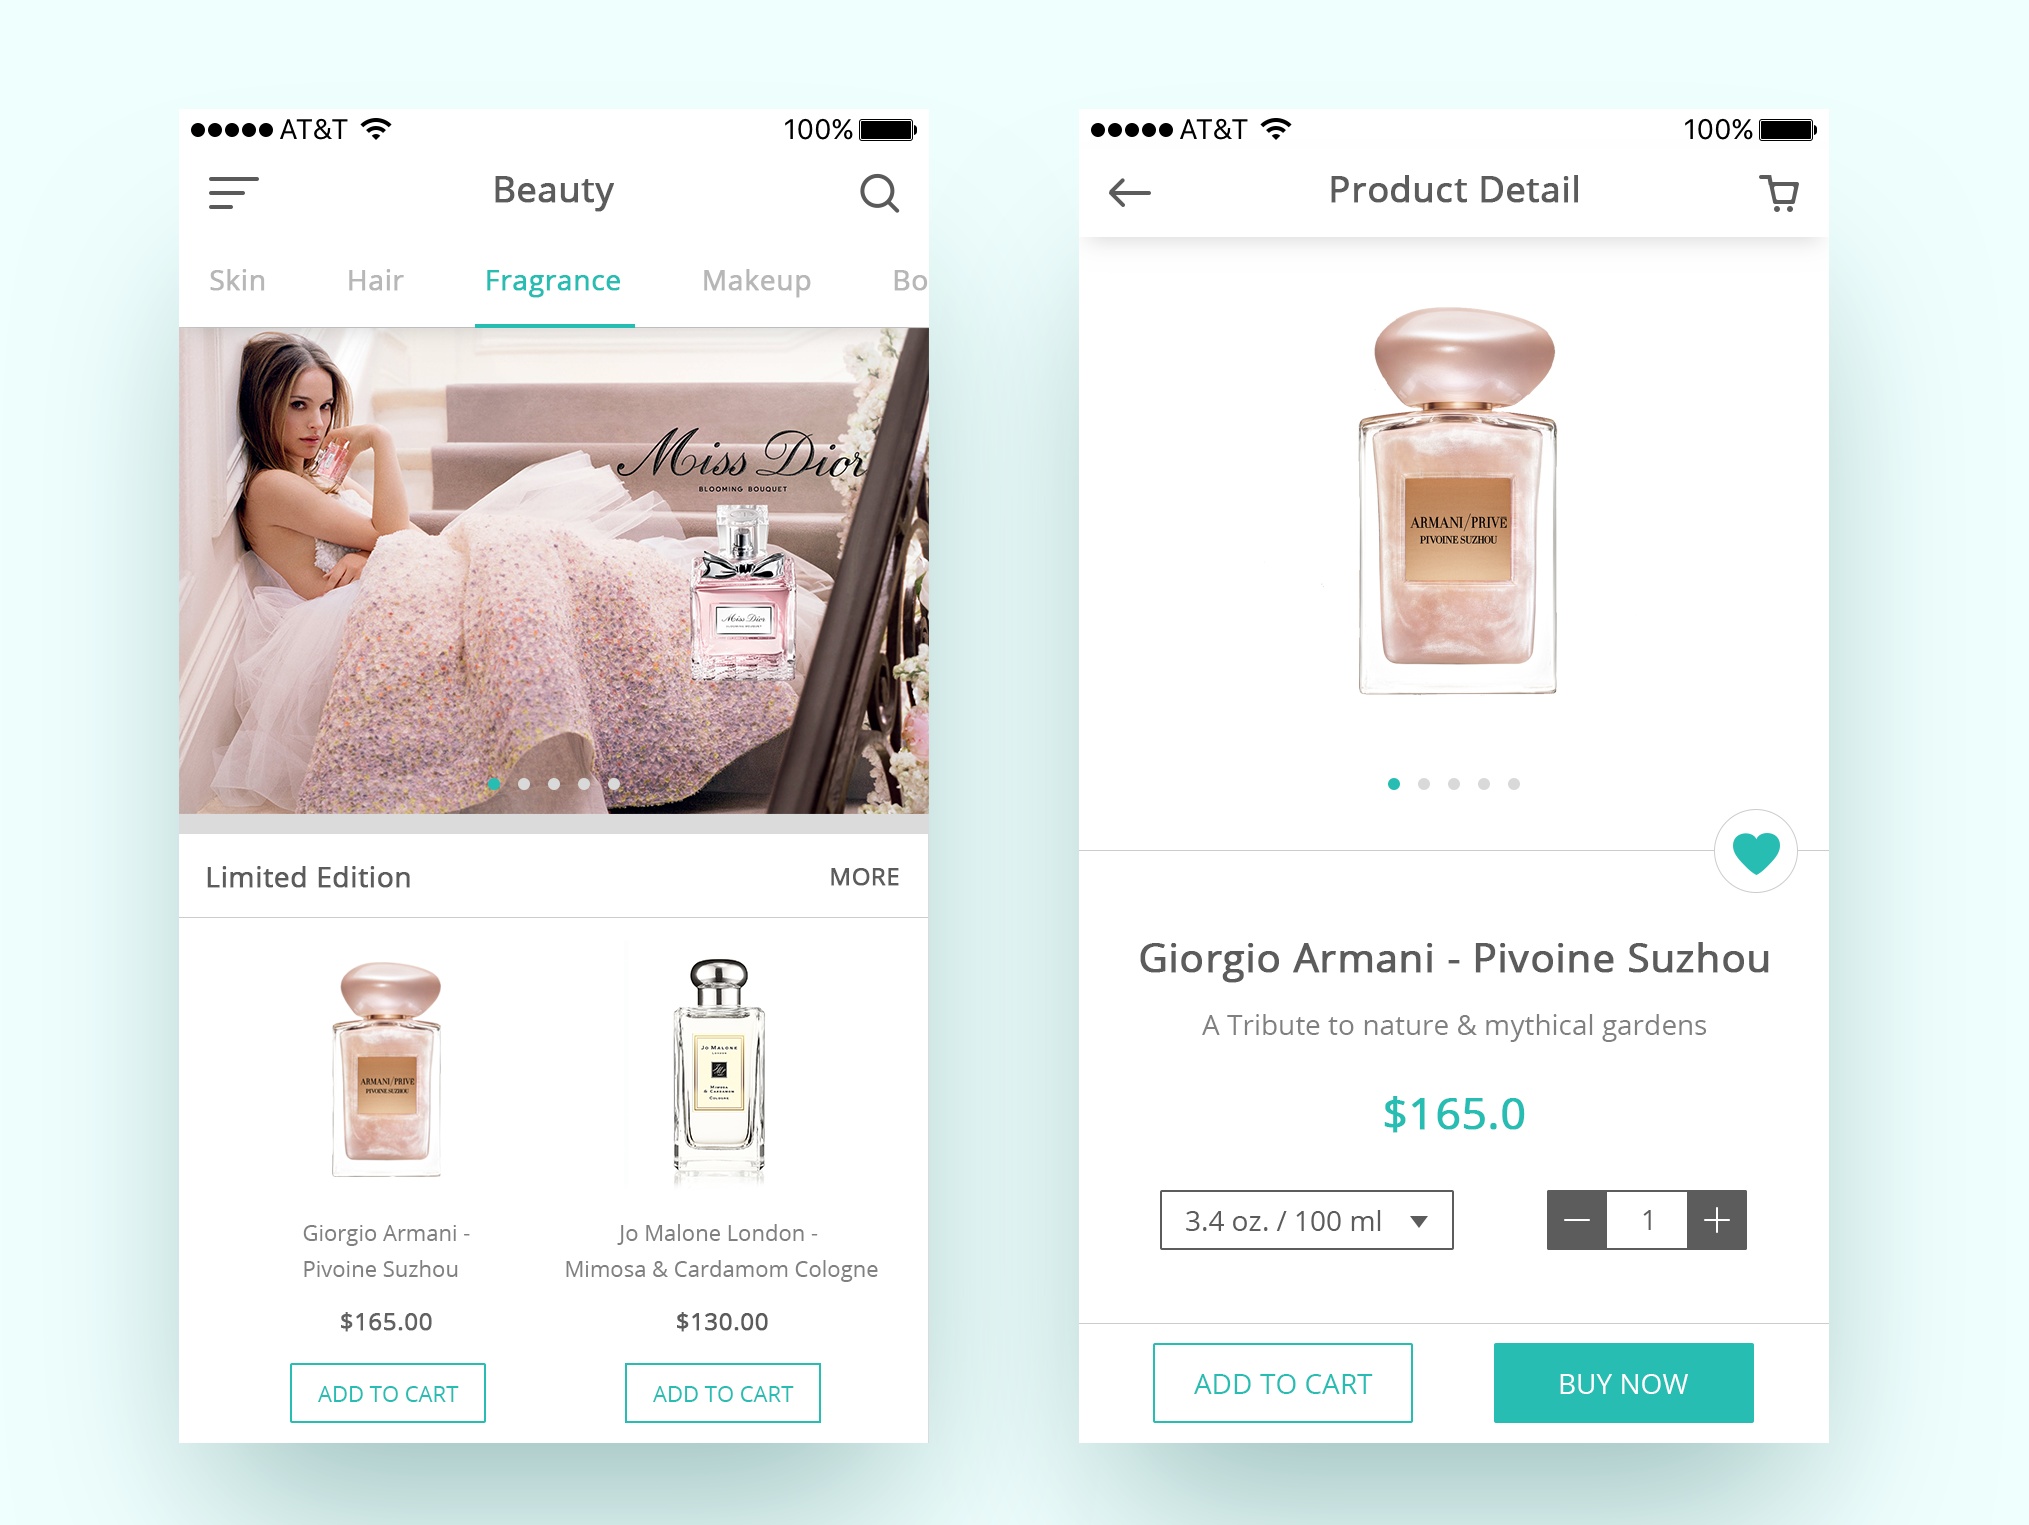Jump to second slide dot on Miss Dior banner

(524, 784)
